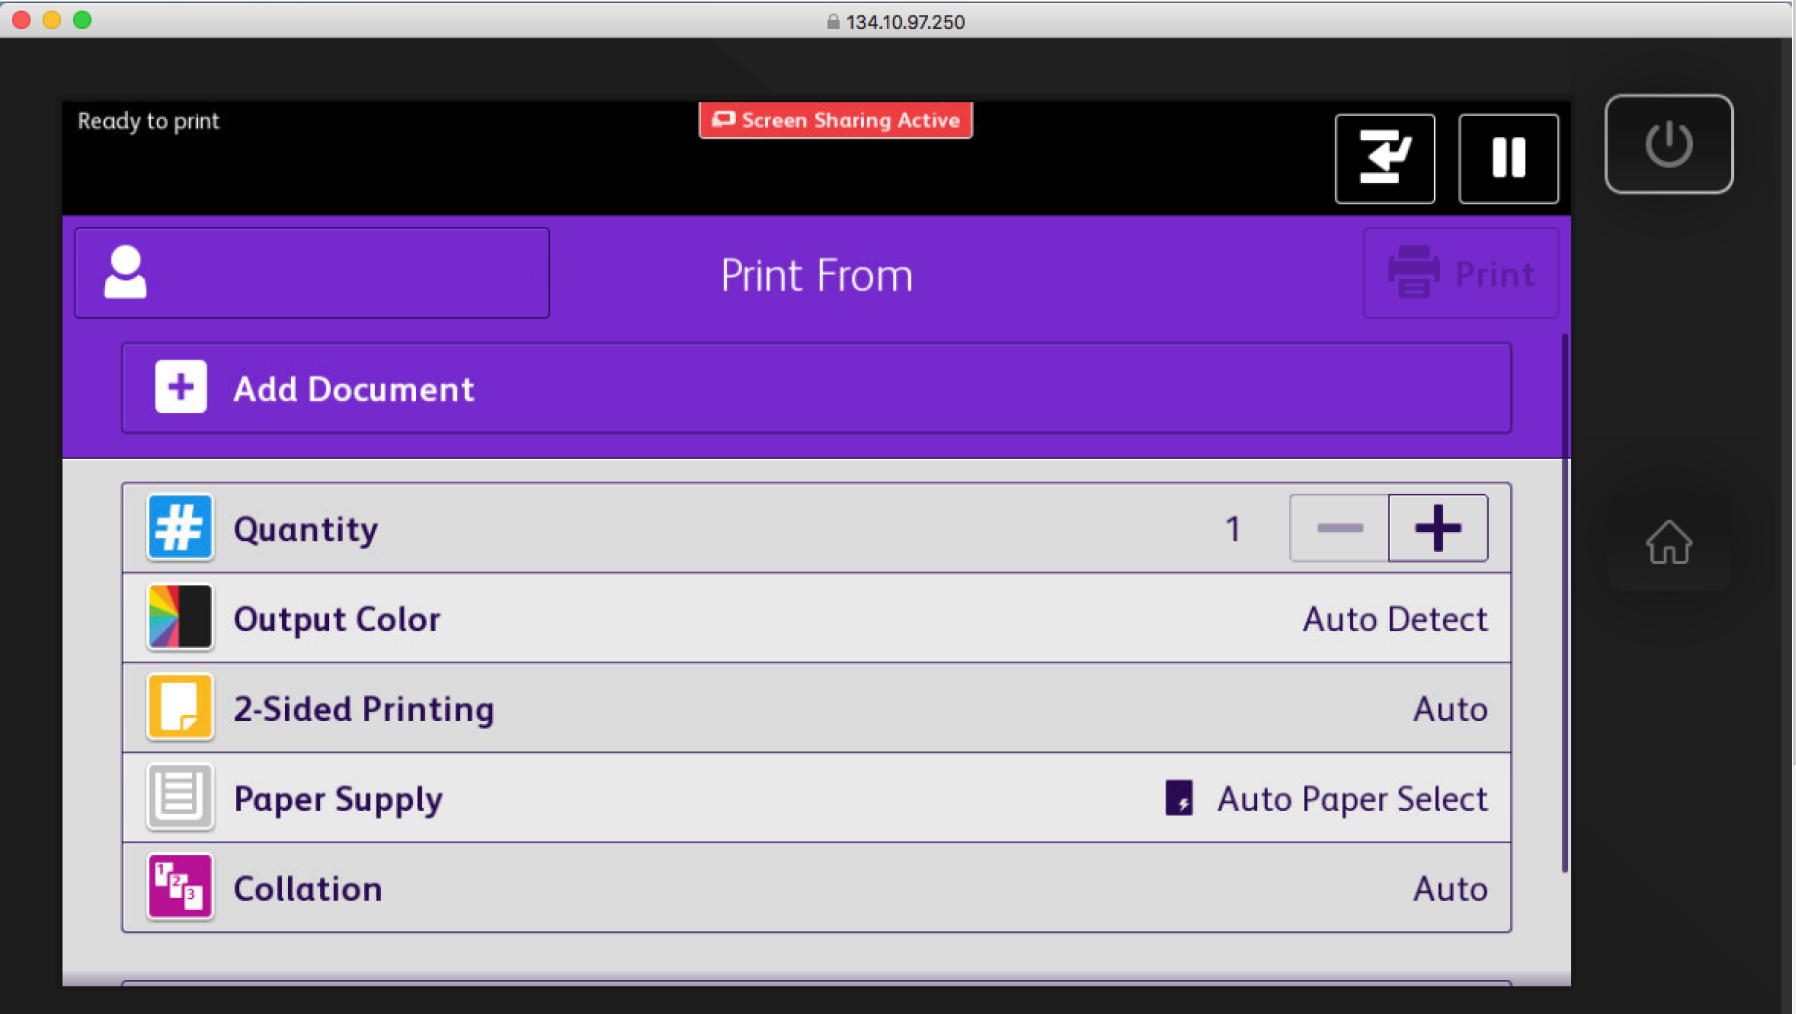This screenshot has width=1796, height=1014.
Task: Click the Screen Sharing Active badge
Action: [x=835, y=120]
